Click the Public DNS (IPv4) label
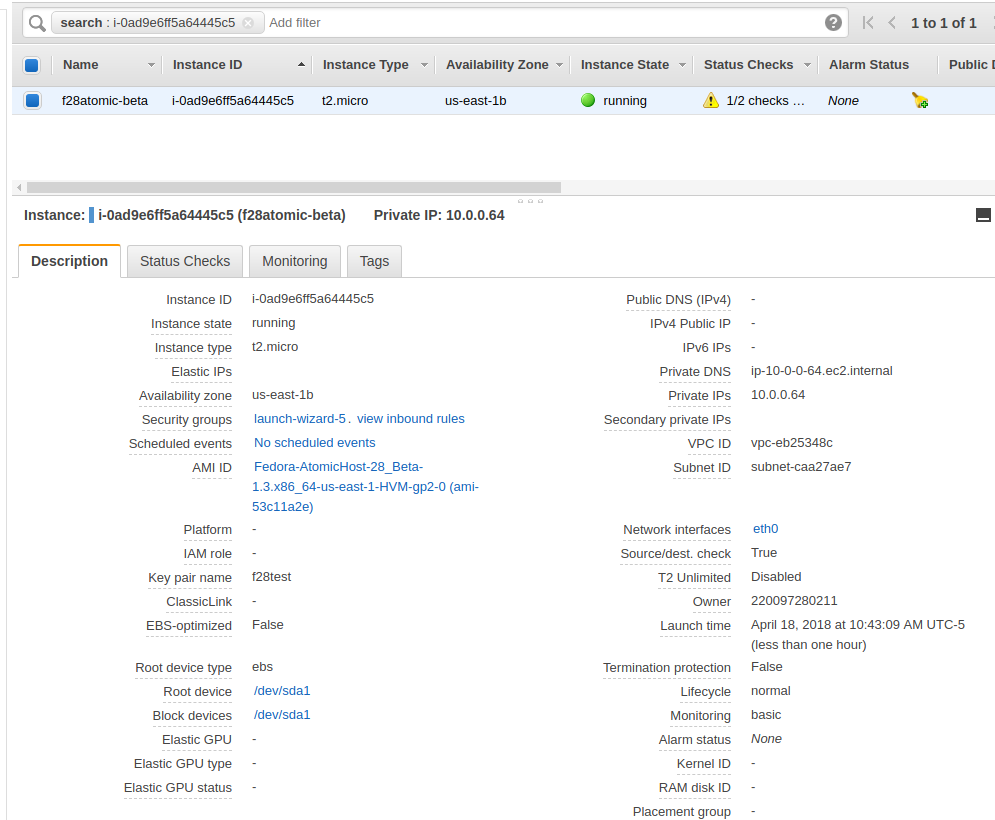Viewport: 995px width, 820px height. [678, 300]
